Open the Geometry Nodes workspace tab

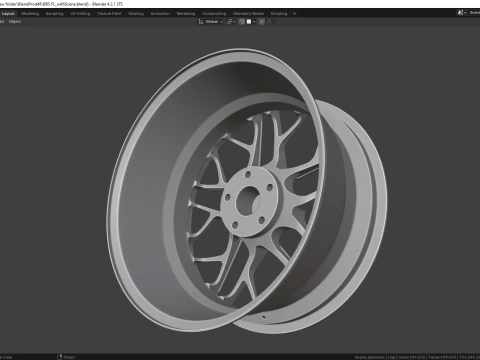pyautogui.click(x=248, y=14)
